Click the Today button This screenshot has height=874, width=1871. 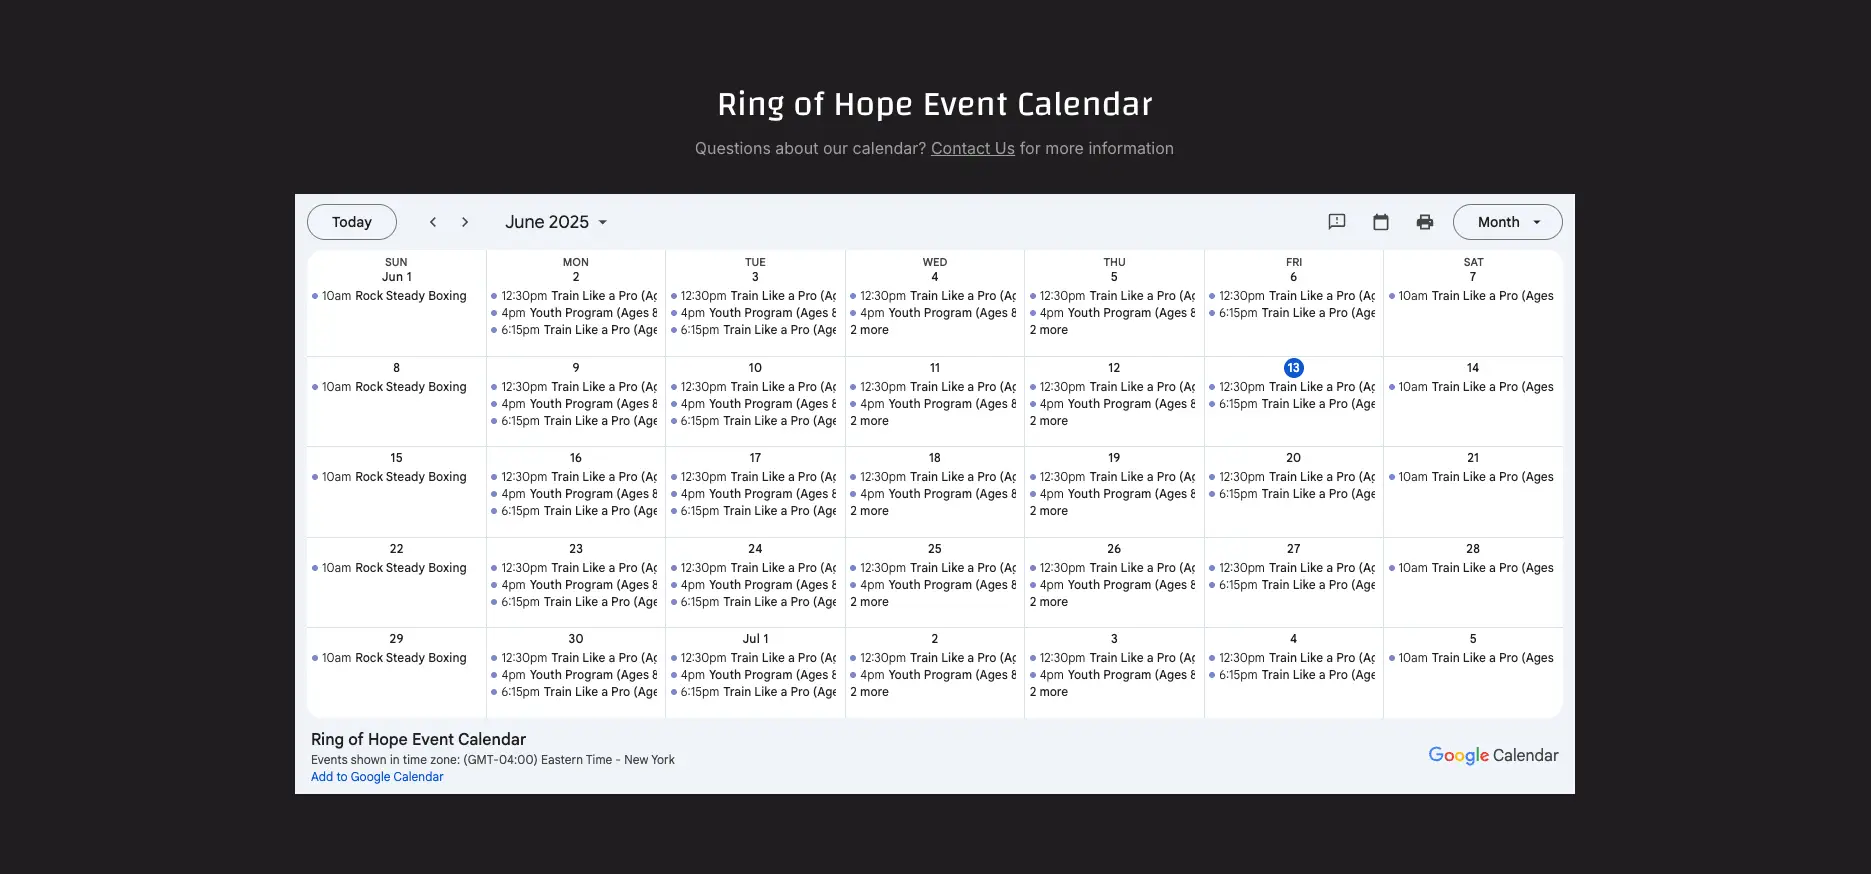[352, 222]
